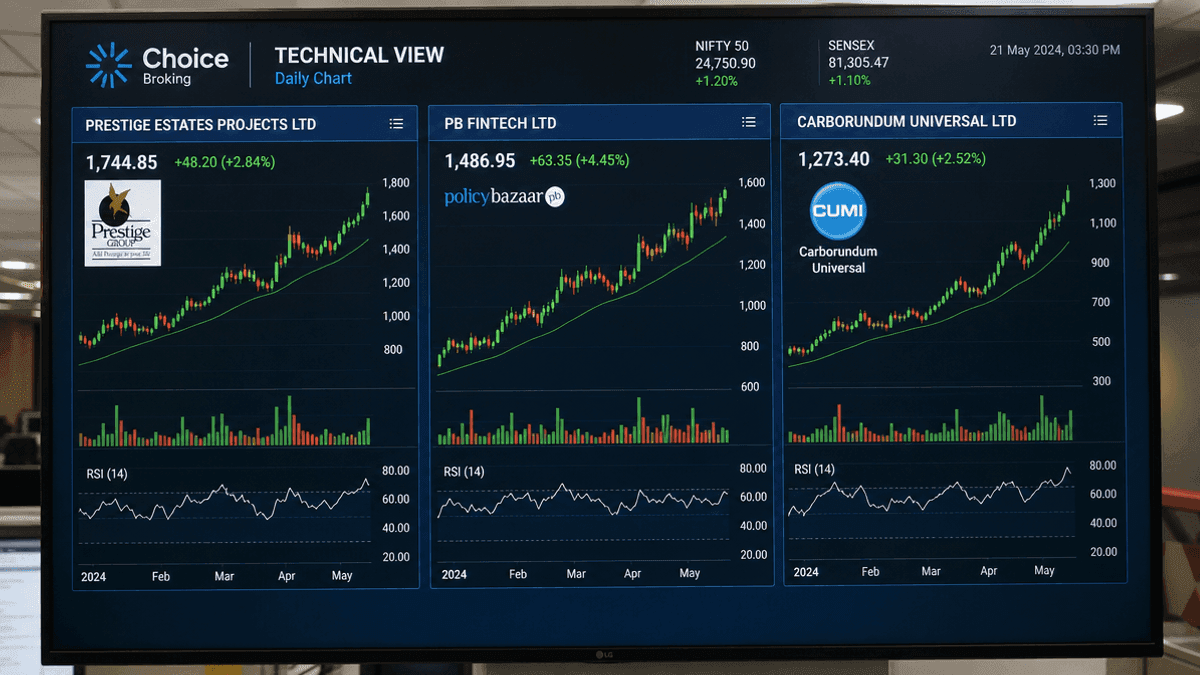Click Prestige change +48.20 (+2.84%)
The width and height of the screenshot is (1200, 675).
tap(224, 162)
